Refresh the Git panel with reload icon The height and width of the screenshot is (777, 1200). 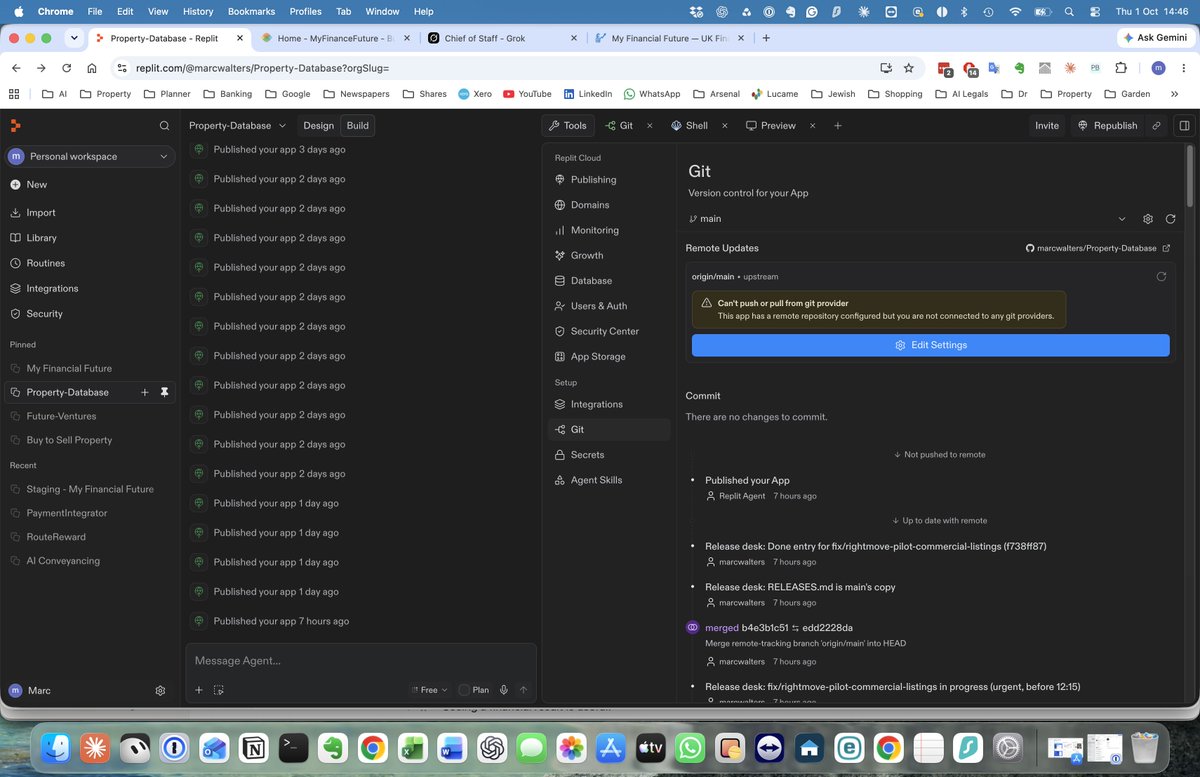pos(1170,219)
